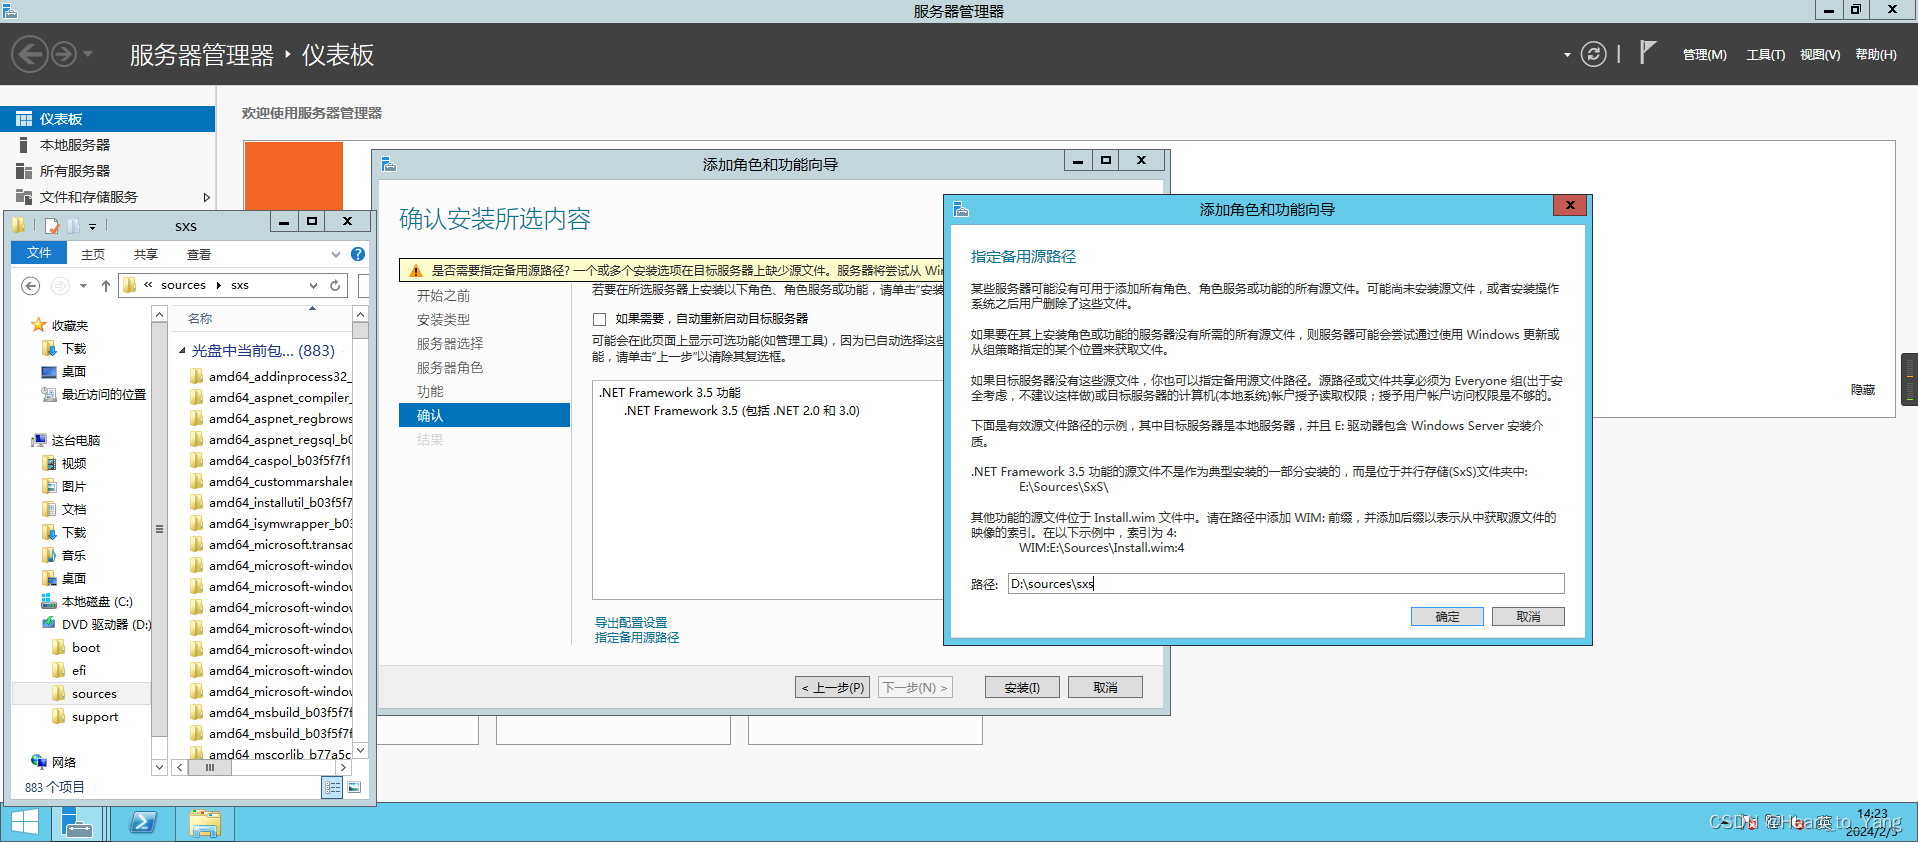This screenshot has width=1918, height=842.
Task: Open the boot folder in tree
Action: [x=76, y=648]
